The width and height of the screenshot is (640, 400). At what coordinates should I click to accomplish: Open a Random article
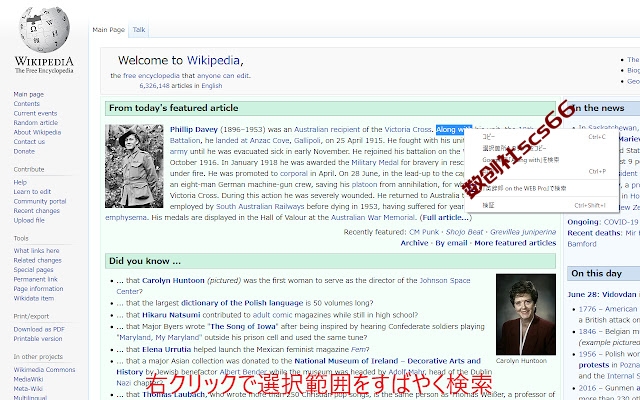[x=36, y=122]
